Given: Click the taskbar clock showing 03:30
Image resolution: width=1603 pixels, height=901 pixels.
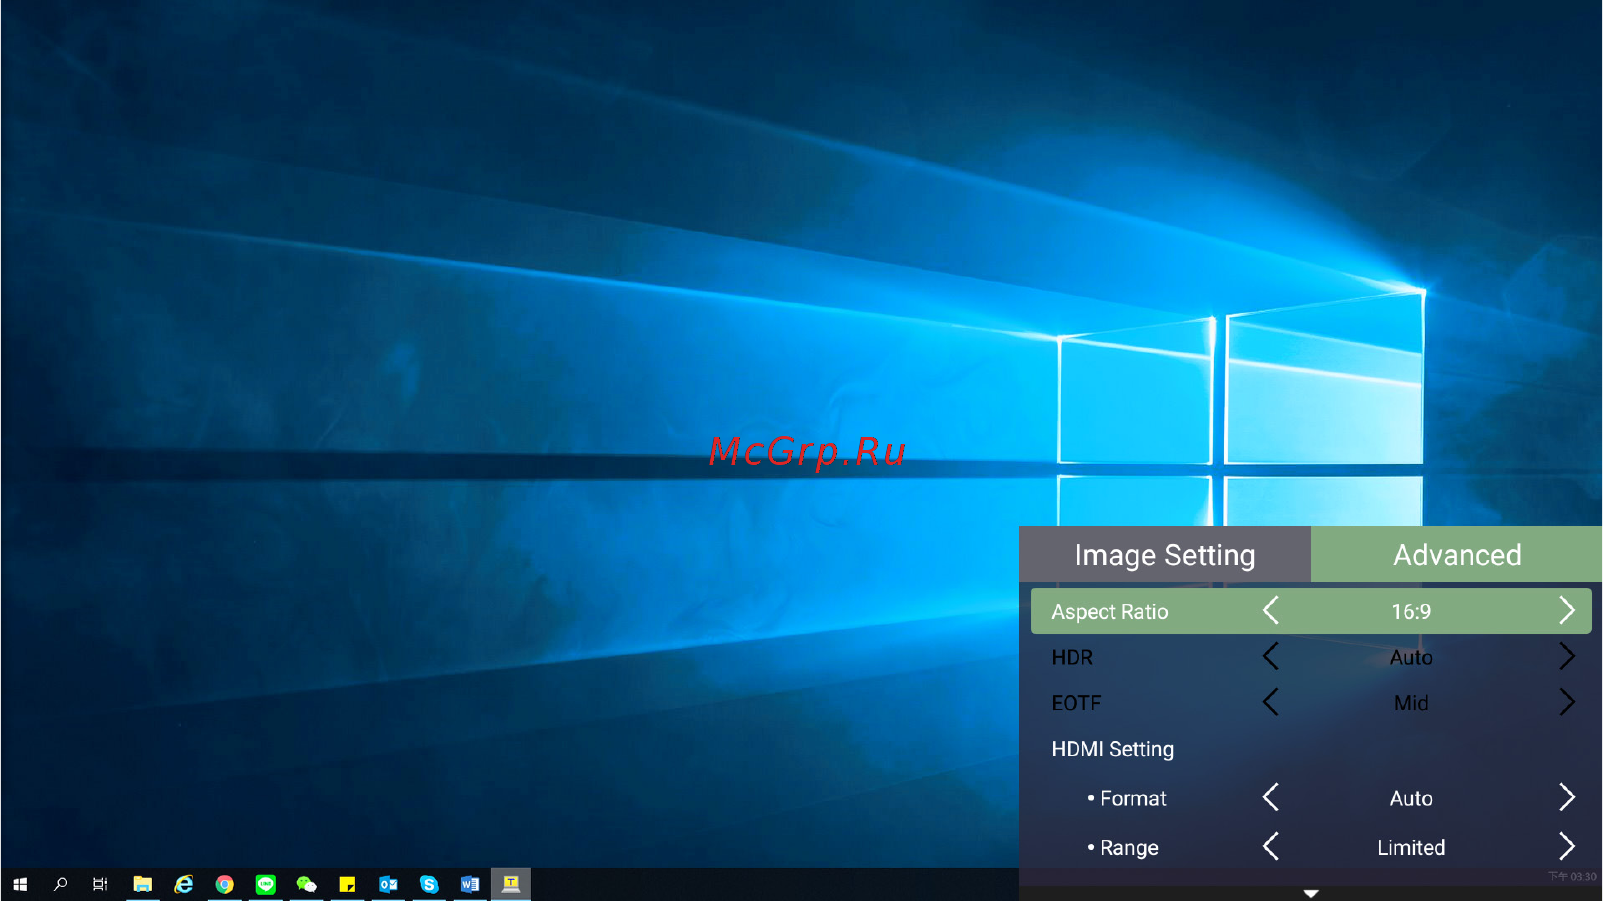Looking at the screenshot, I should coord(1573,877).
